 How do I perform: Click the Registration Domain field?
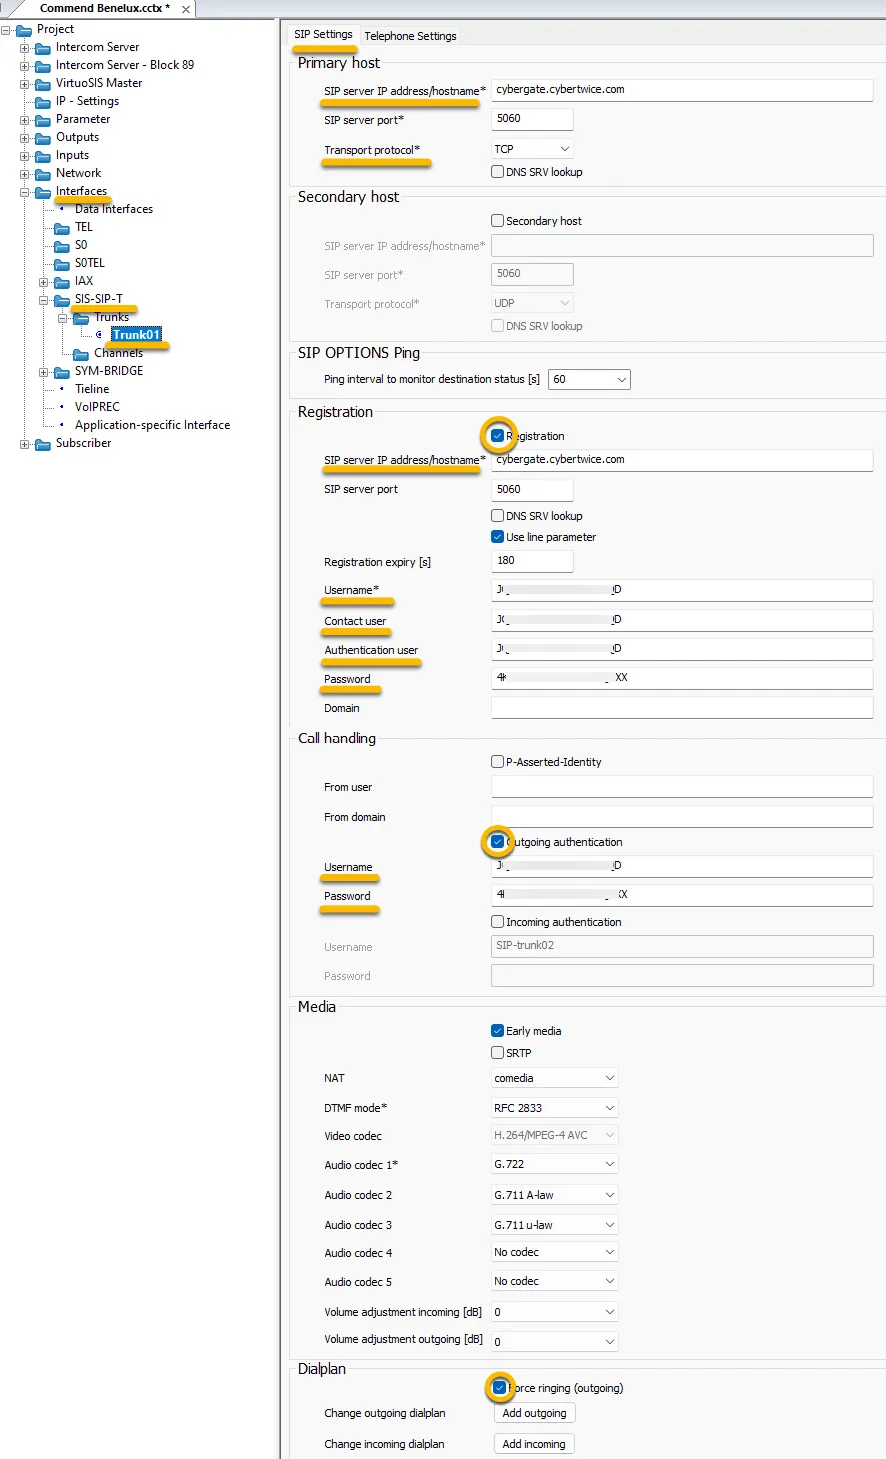(x=682, y=708)
